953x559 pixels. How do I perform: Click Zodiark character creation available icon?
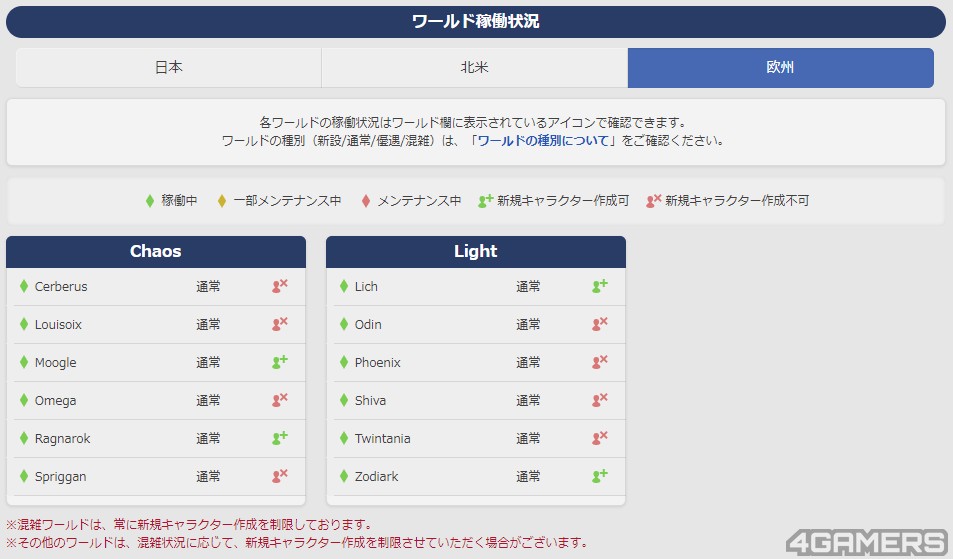tap(600, 476)
